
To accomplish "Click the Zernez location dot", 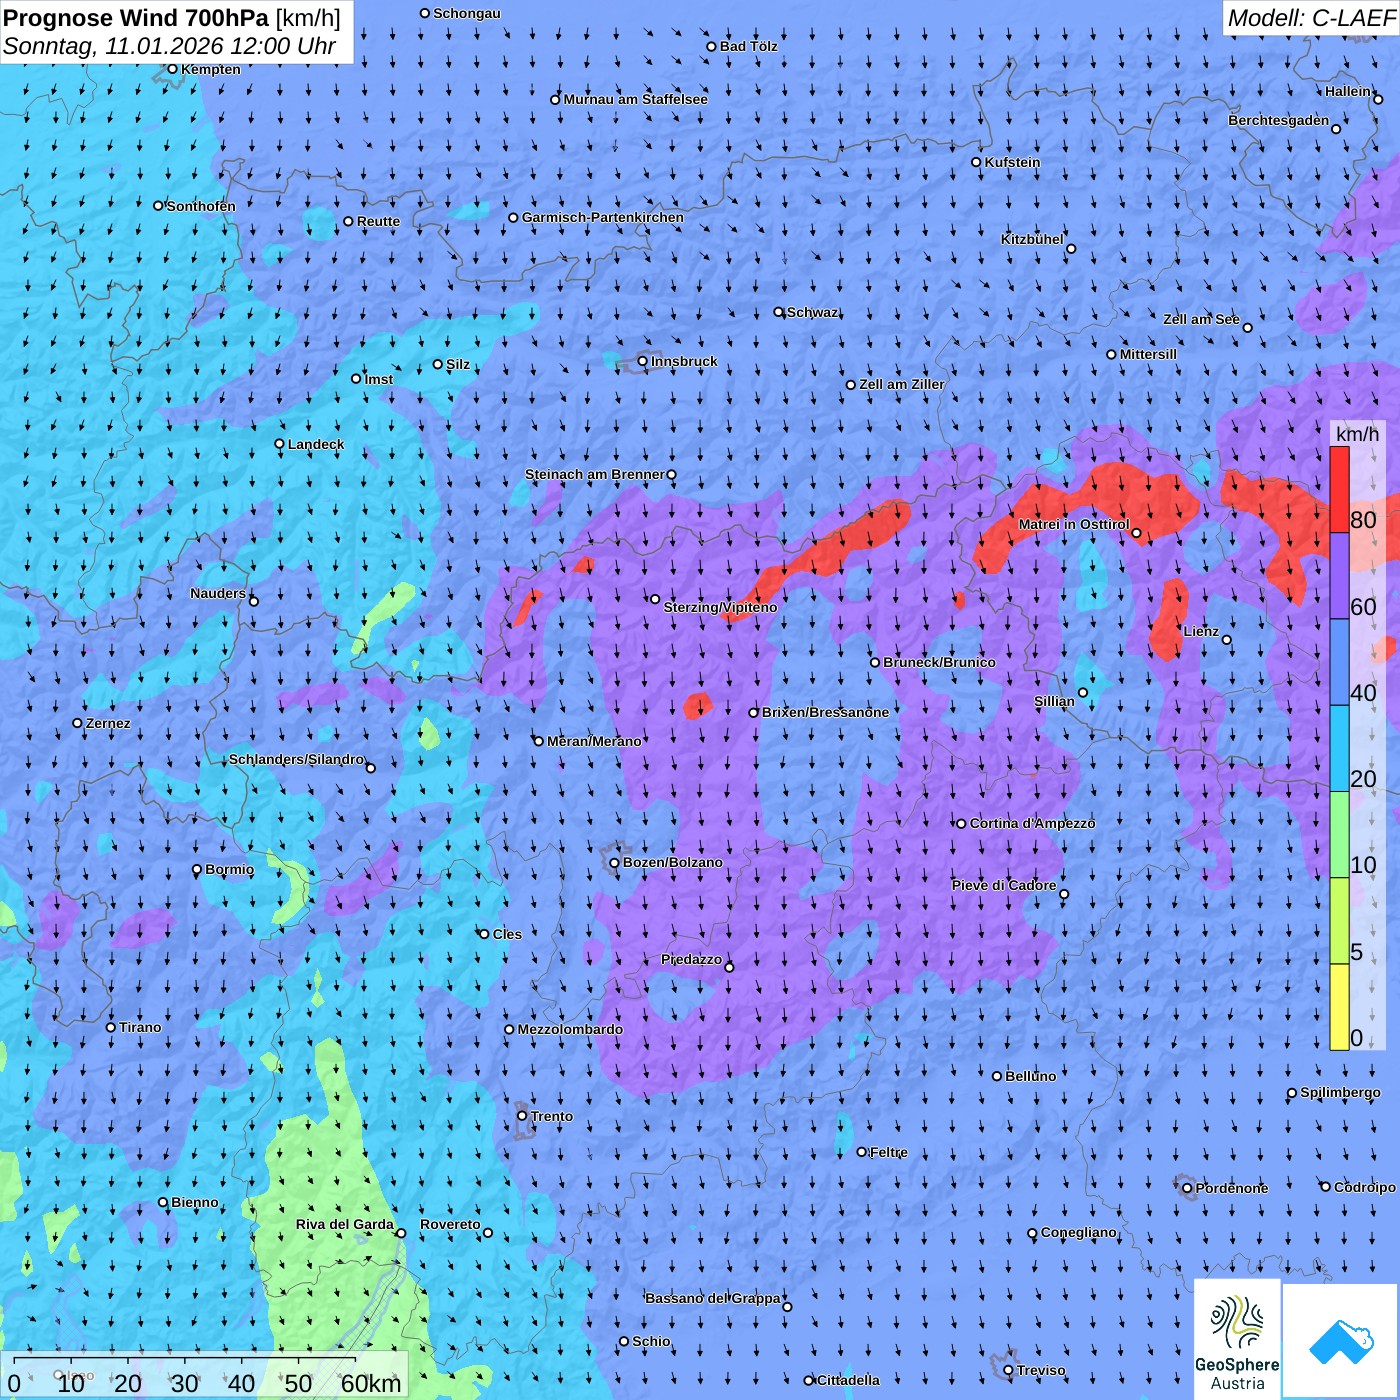I will click(77, 723).
